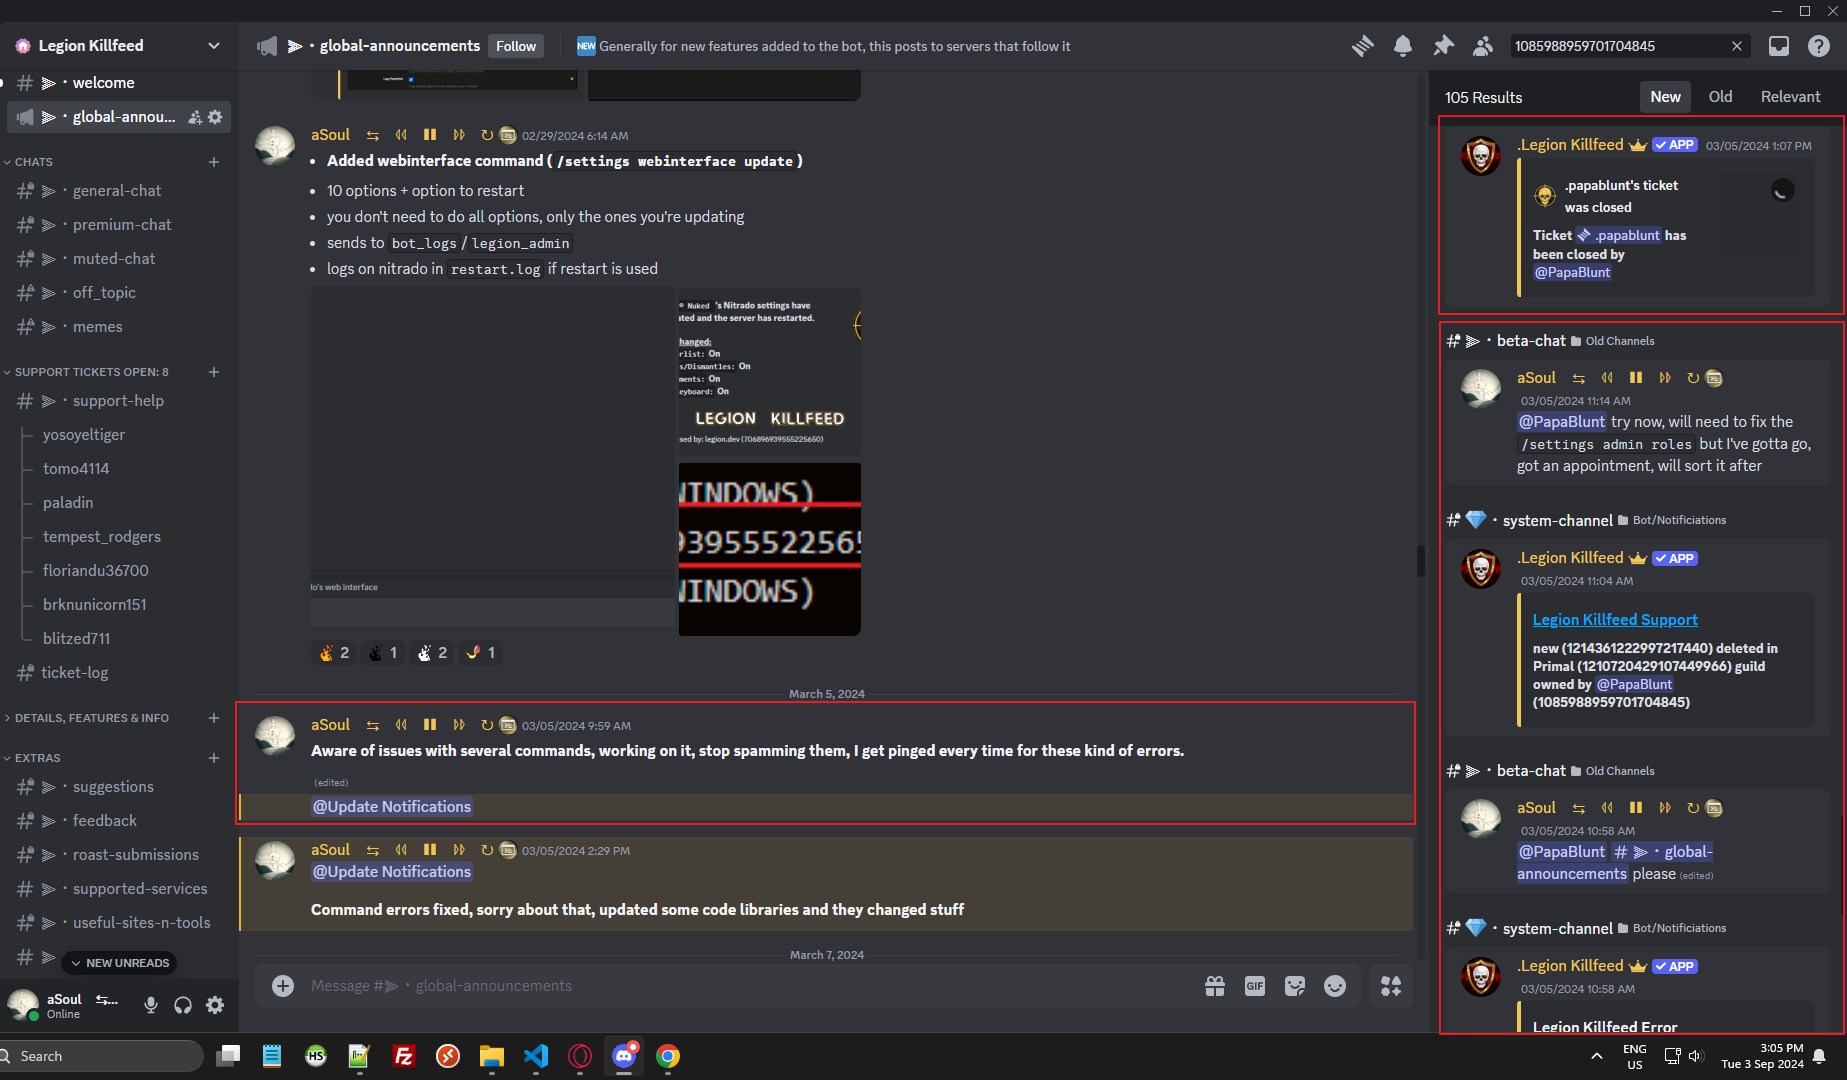This screenshot has height=1080, width=1847.
Task: Collapse the SUPPORT TICKETS OPEN: 8 category
Action: coord(88,372)
